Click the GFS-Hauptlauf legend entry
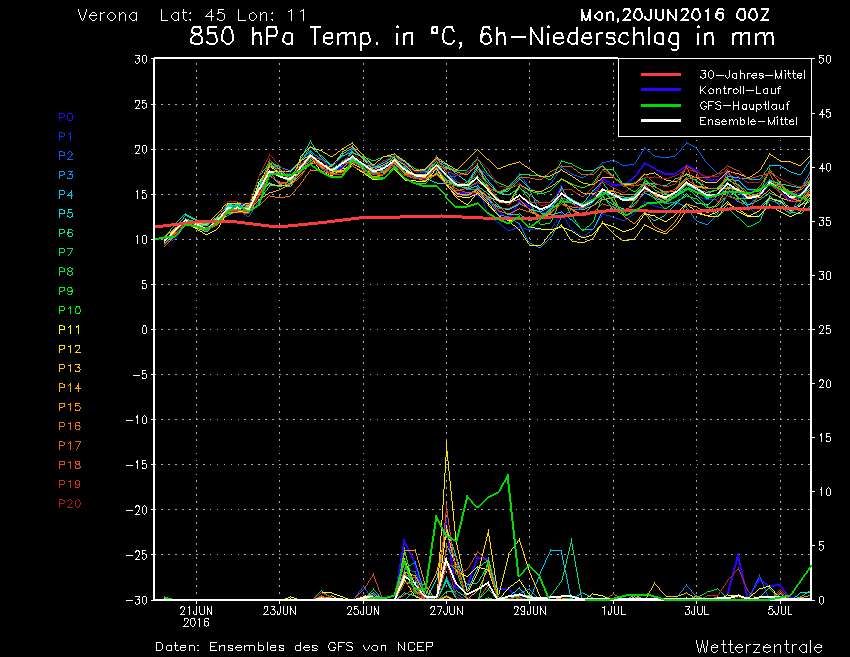The height and width of the screenshot is (657, 850). pyautogui.click(x=744, y=106)
